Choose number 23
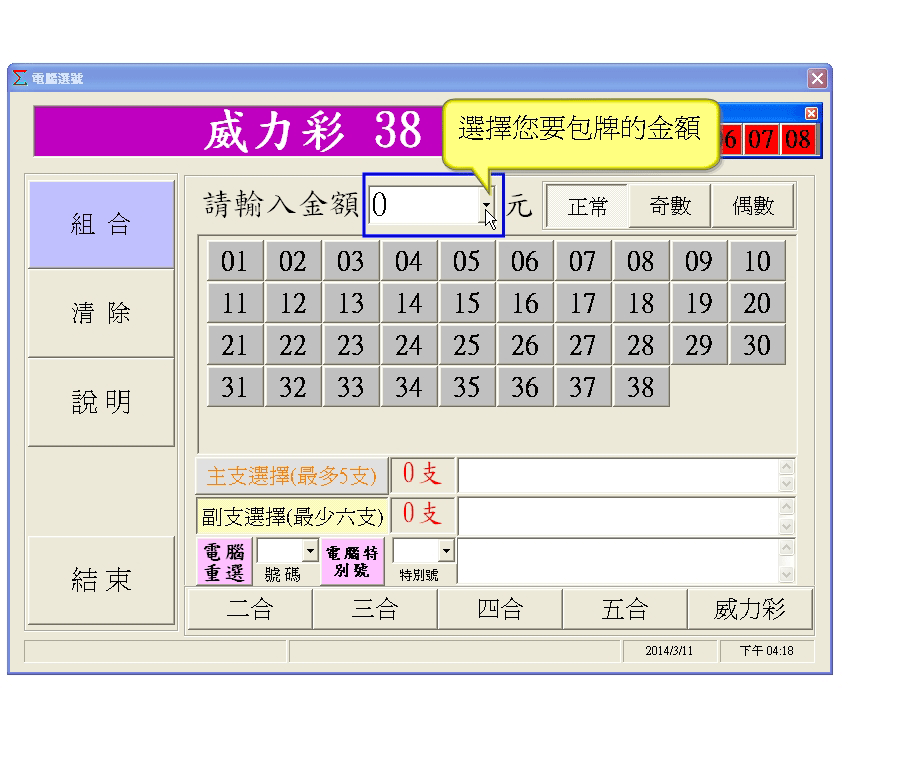The height and width of the screenshot is (763, 903). pos(351,345)
